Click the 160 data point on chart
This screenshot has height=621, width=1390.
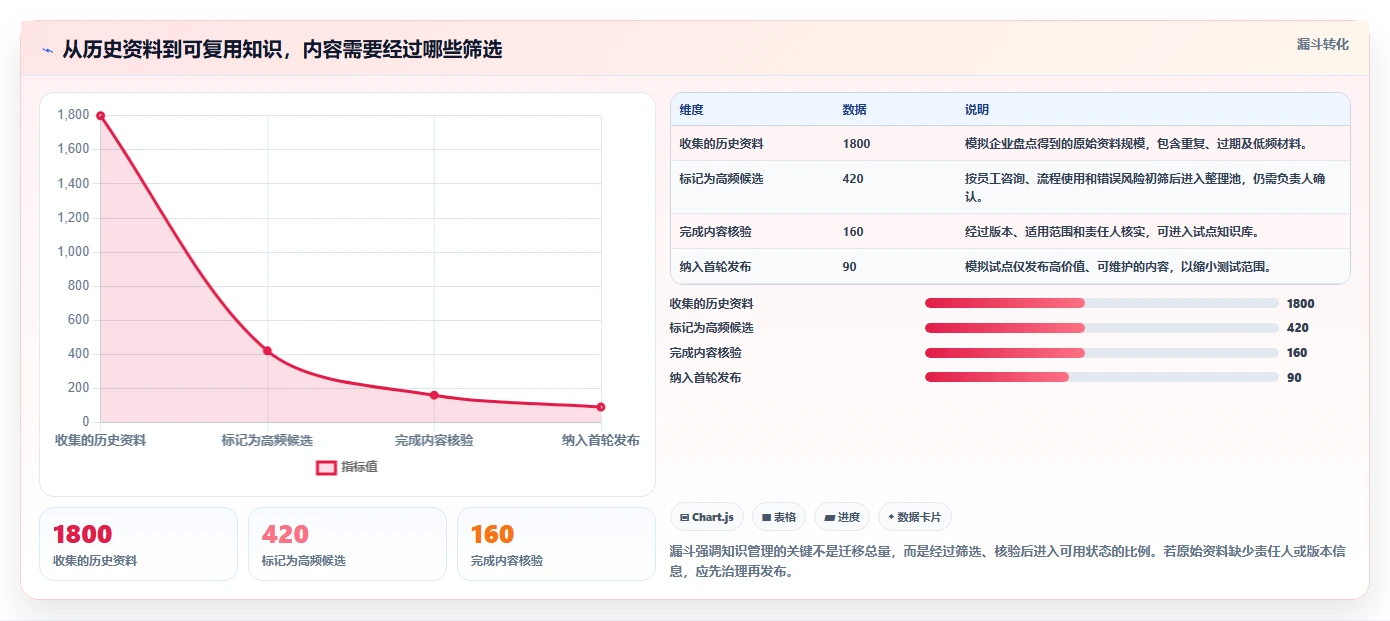pyautogui.click(x=434, y=395)
